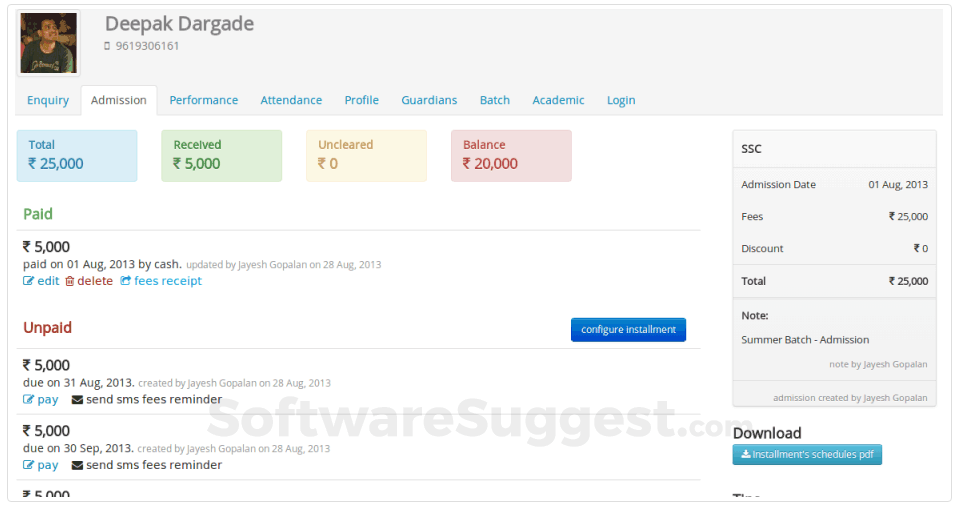Screen dimensions: 960x516
Task: Click the envelope icon for 31 Aug reminder
Action: tap(77, 400)
